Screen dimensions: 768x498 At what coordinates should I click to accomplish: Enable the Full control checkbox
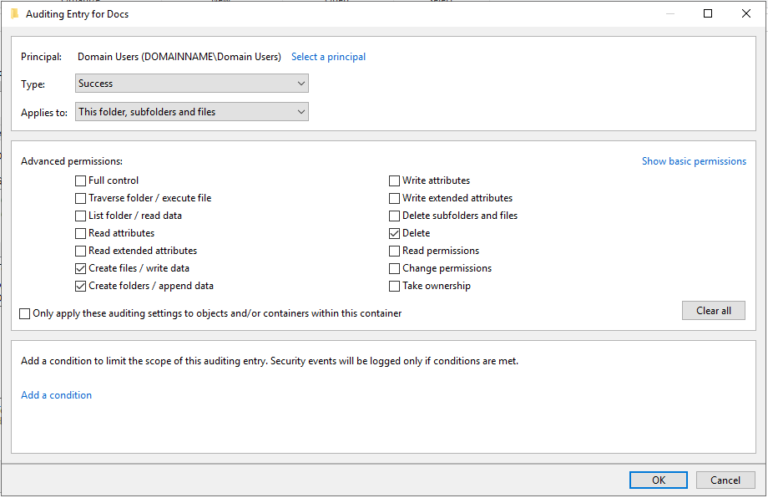pyautogui.click(x=80, y=181)
